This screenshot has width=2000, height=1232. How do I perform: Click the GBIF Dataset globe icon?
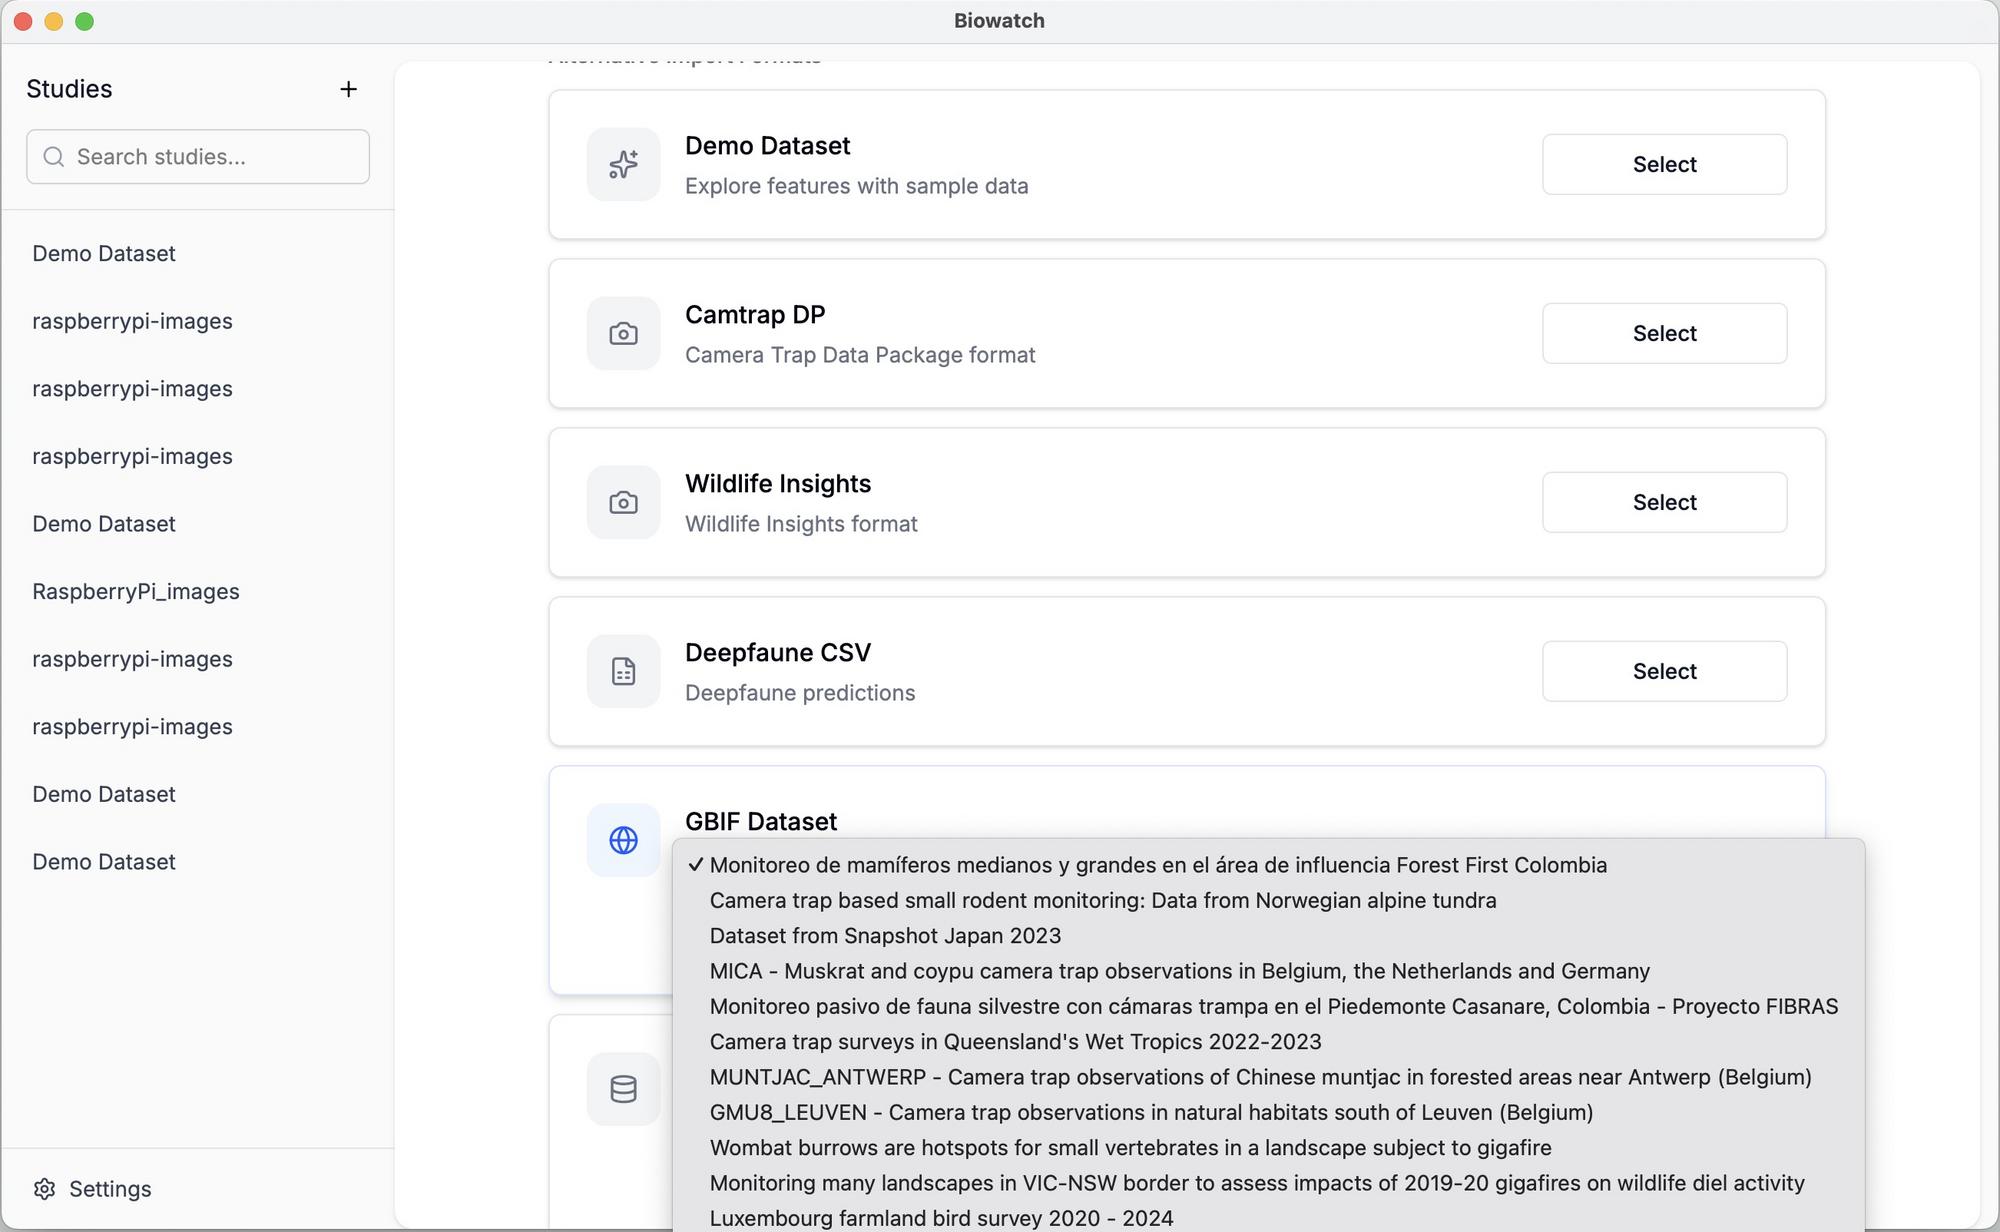(x=623, y=840)
